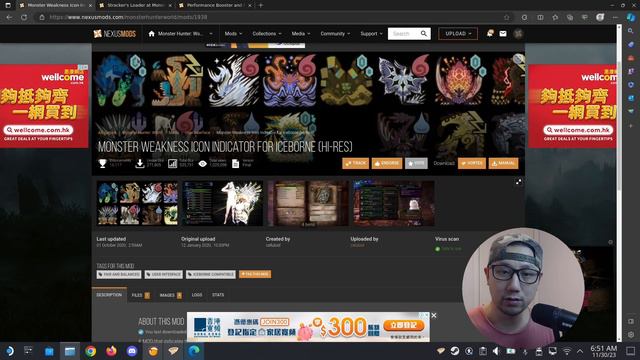Open the browser split screen icon
Image resolution: width=640 pixels, height=360 pixels.
tap(540, 18)
